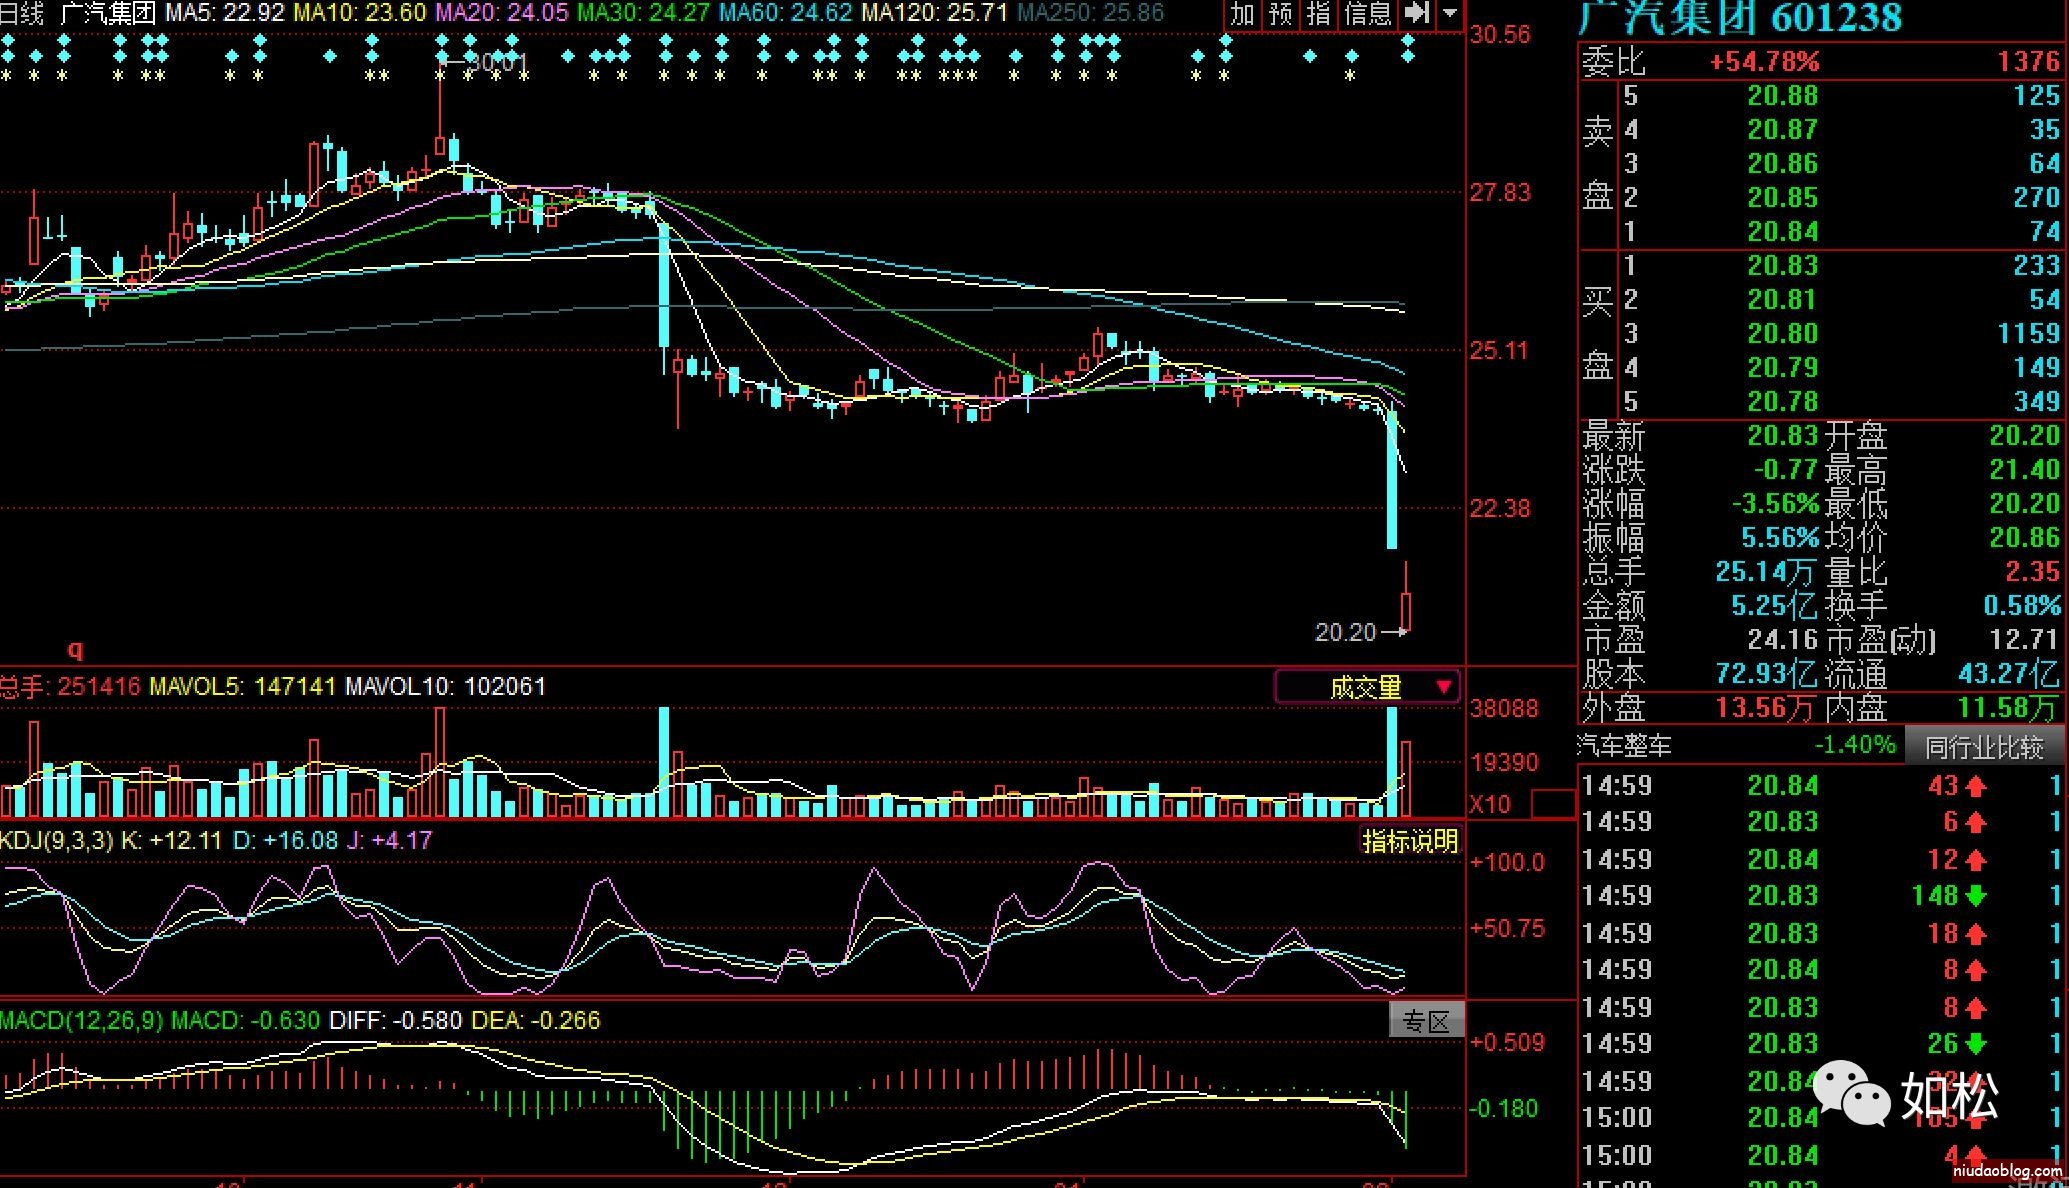Click the MA250: 25.86 label
Image resolution: width=2069 pixels, height=1188 pixels.
pyautogui.click(x=1091, y=13)
